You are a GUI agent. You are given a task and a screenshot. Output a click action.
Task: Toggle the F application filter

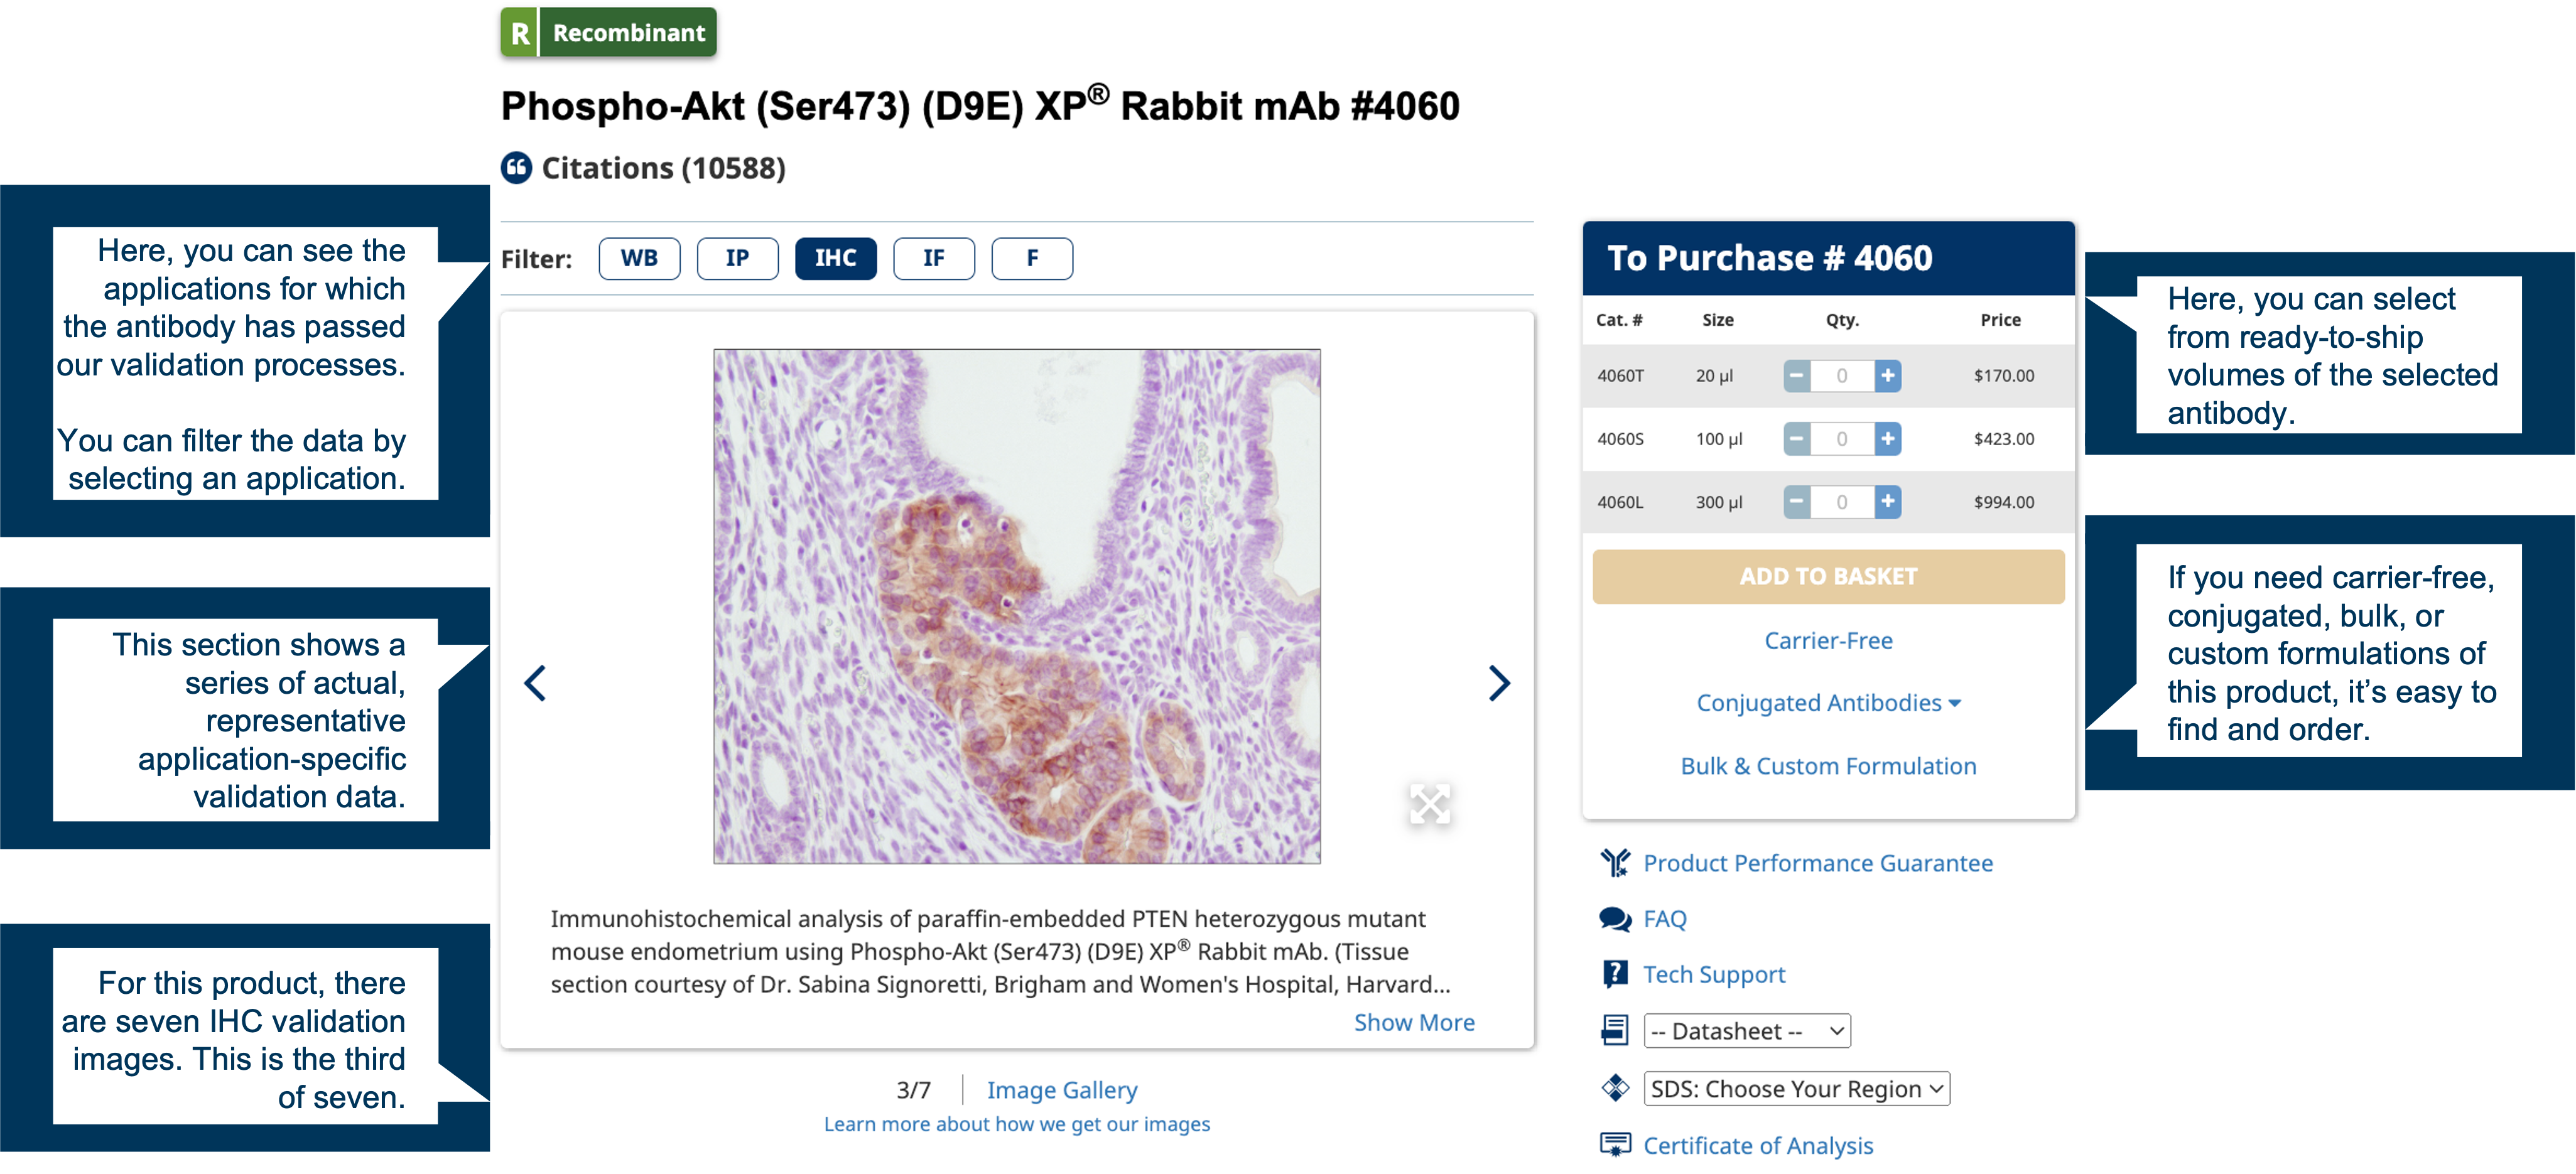(1030, 258)
